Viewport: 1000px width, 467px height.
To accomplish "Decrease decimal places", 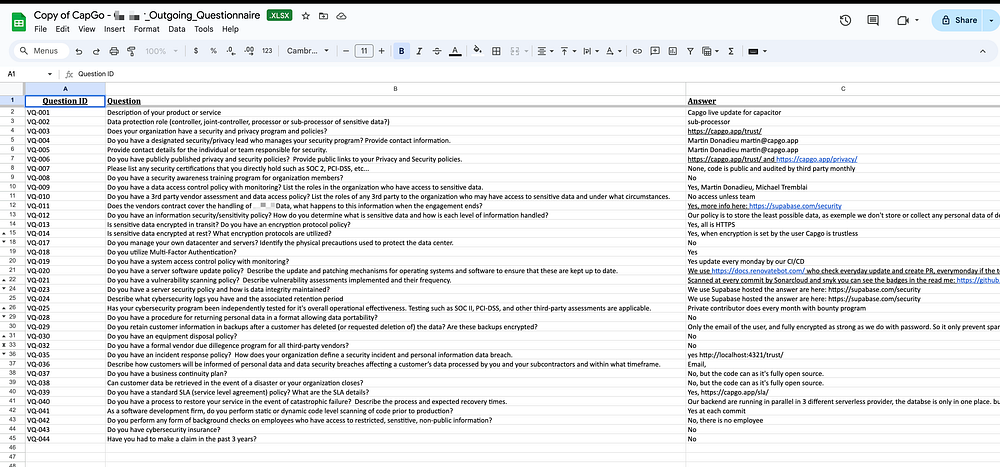I will (231, 51).
